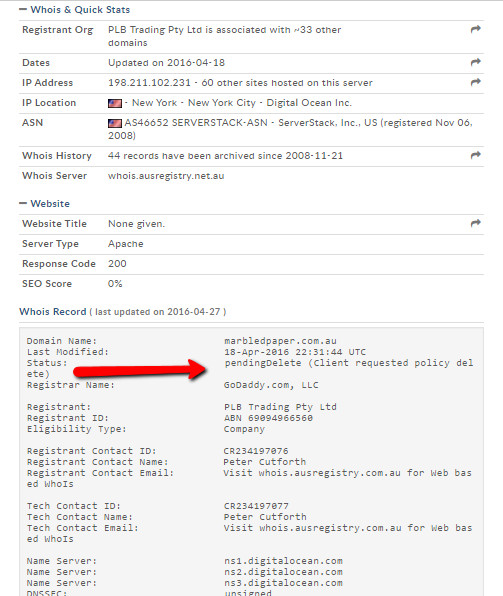Screen dimensions: 503x596
Task: Click share arrow in Website Title row
Action: (x=476, y=223)
